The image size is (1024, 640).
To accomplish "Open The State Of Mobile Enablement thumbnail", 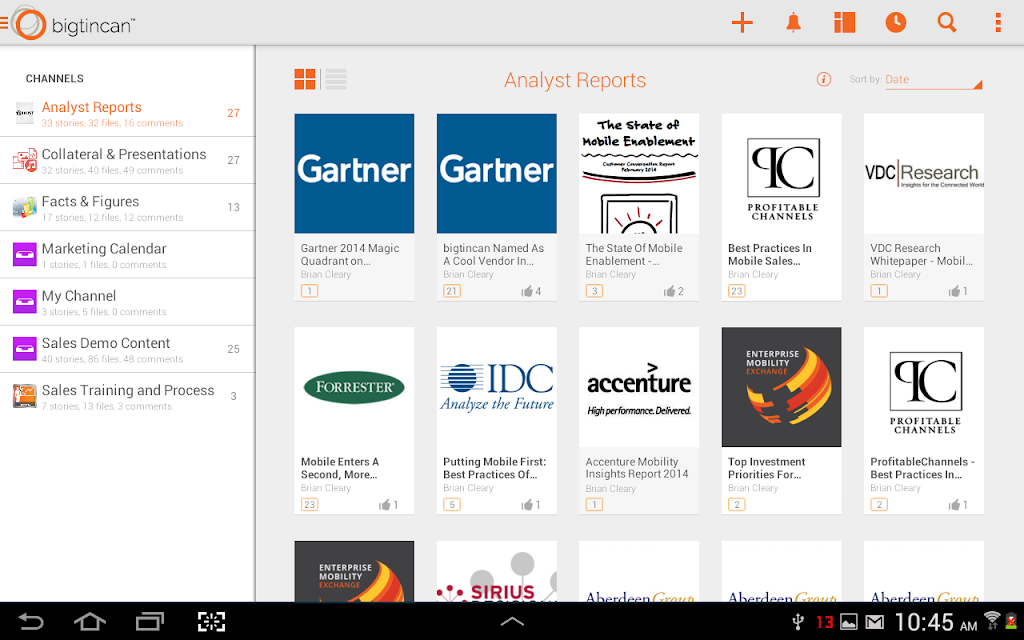I will 639,173.
